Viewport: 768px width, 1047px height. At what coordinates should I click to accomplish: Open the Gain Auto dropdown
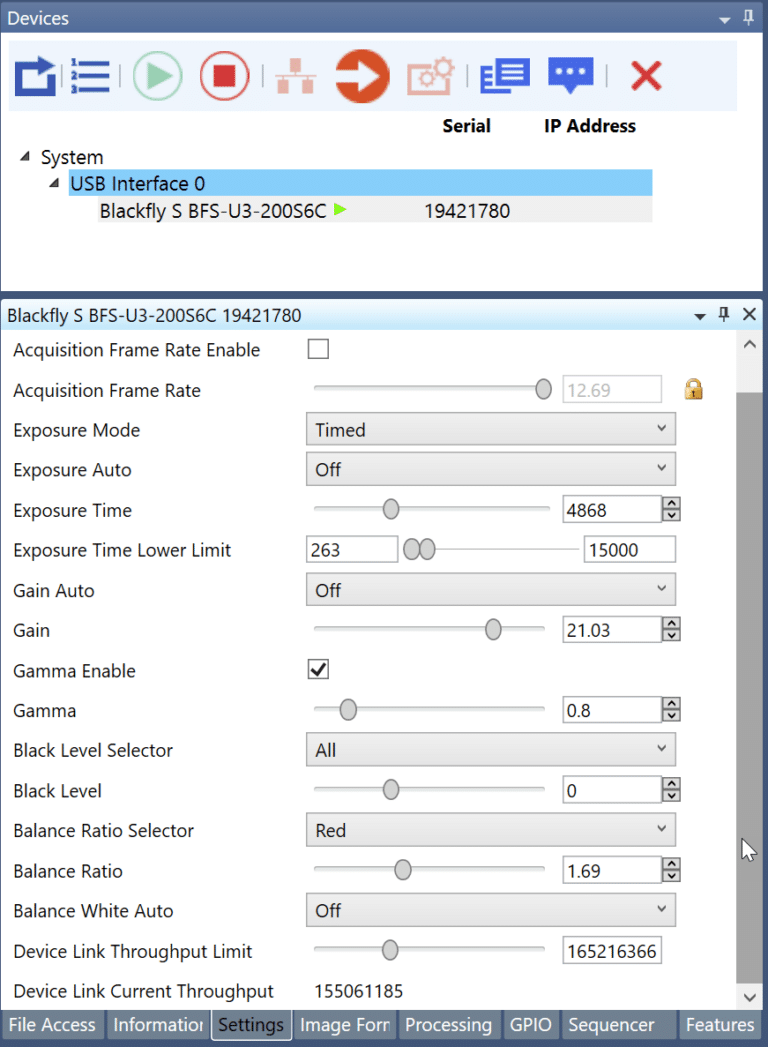491,590
